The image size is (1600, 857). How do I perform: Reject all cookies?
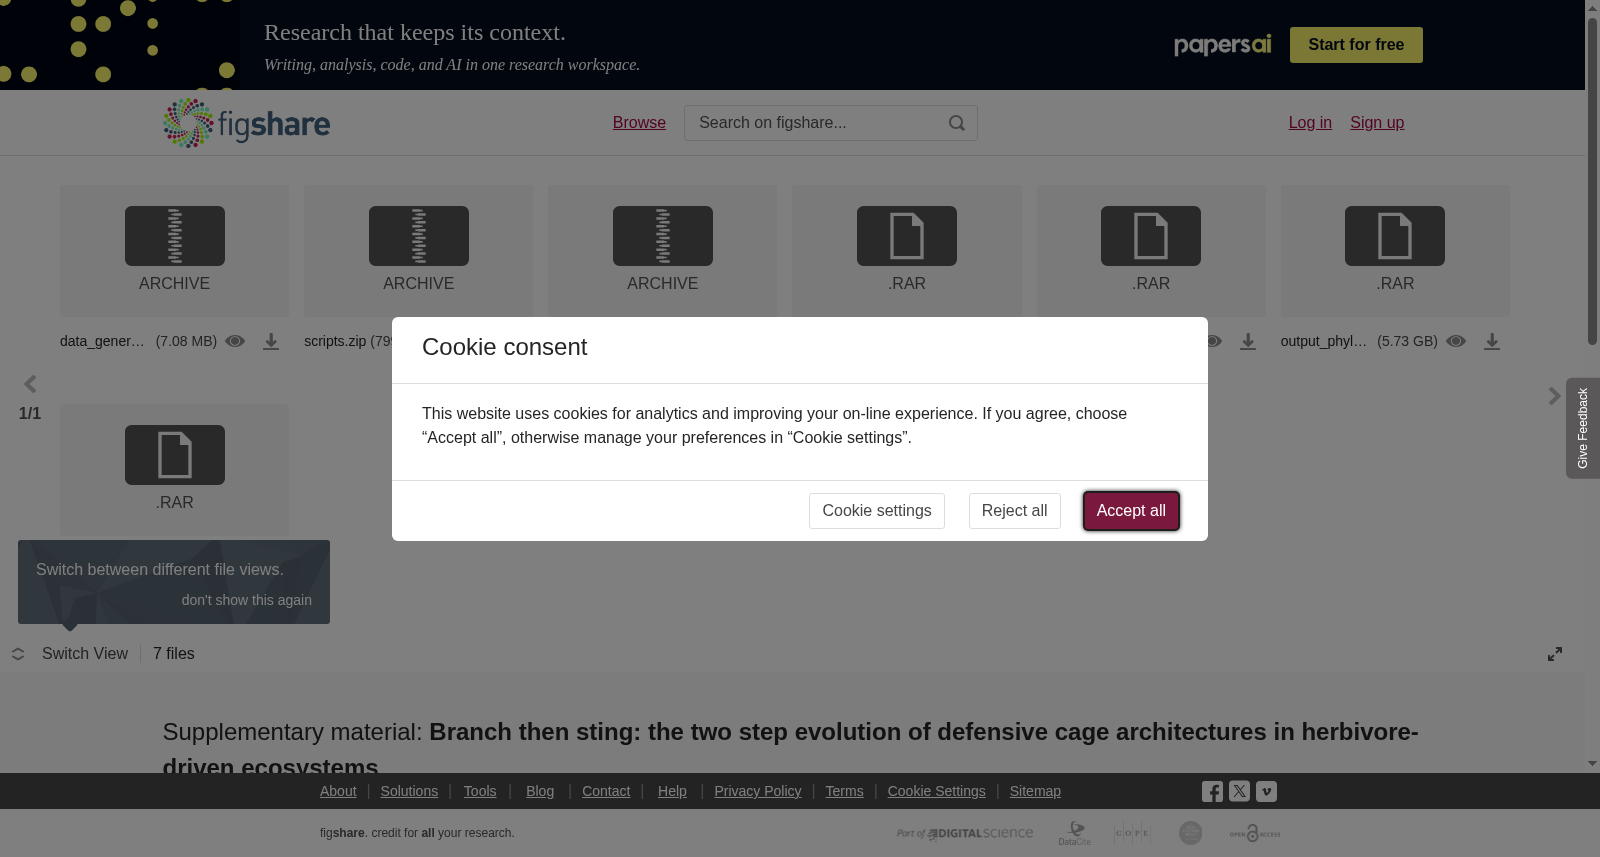click(x=1014, y=511)
